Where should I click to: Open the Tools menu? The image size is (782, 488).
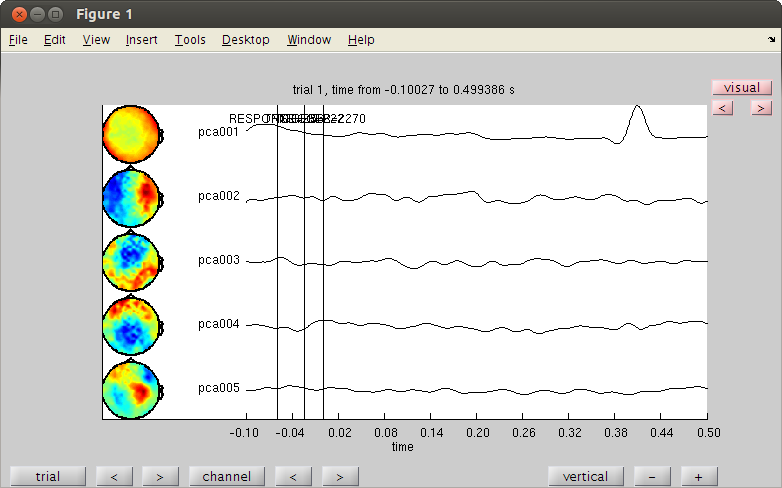pos(189,40)
